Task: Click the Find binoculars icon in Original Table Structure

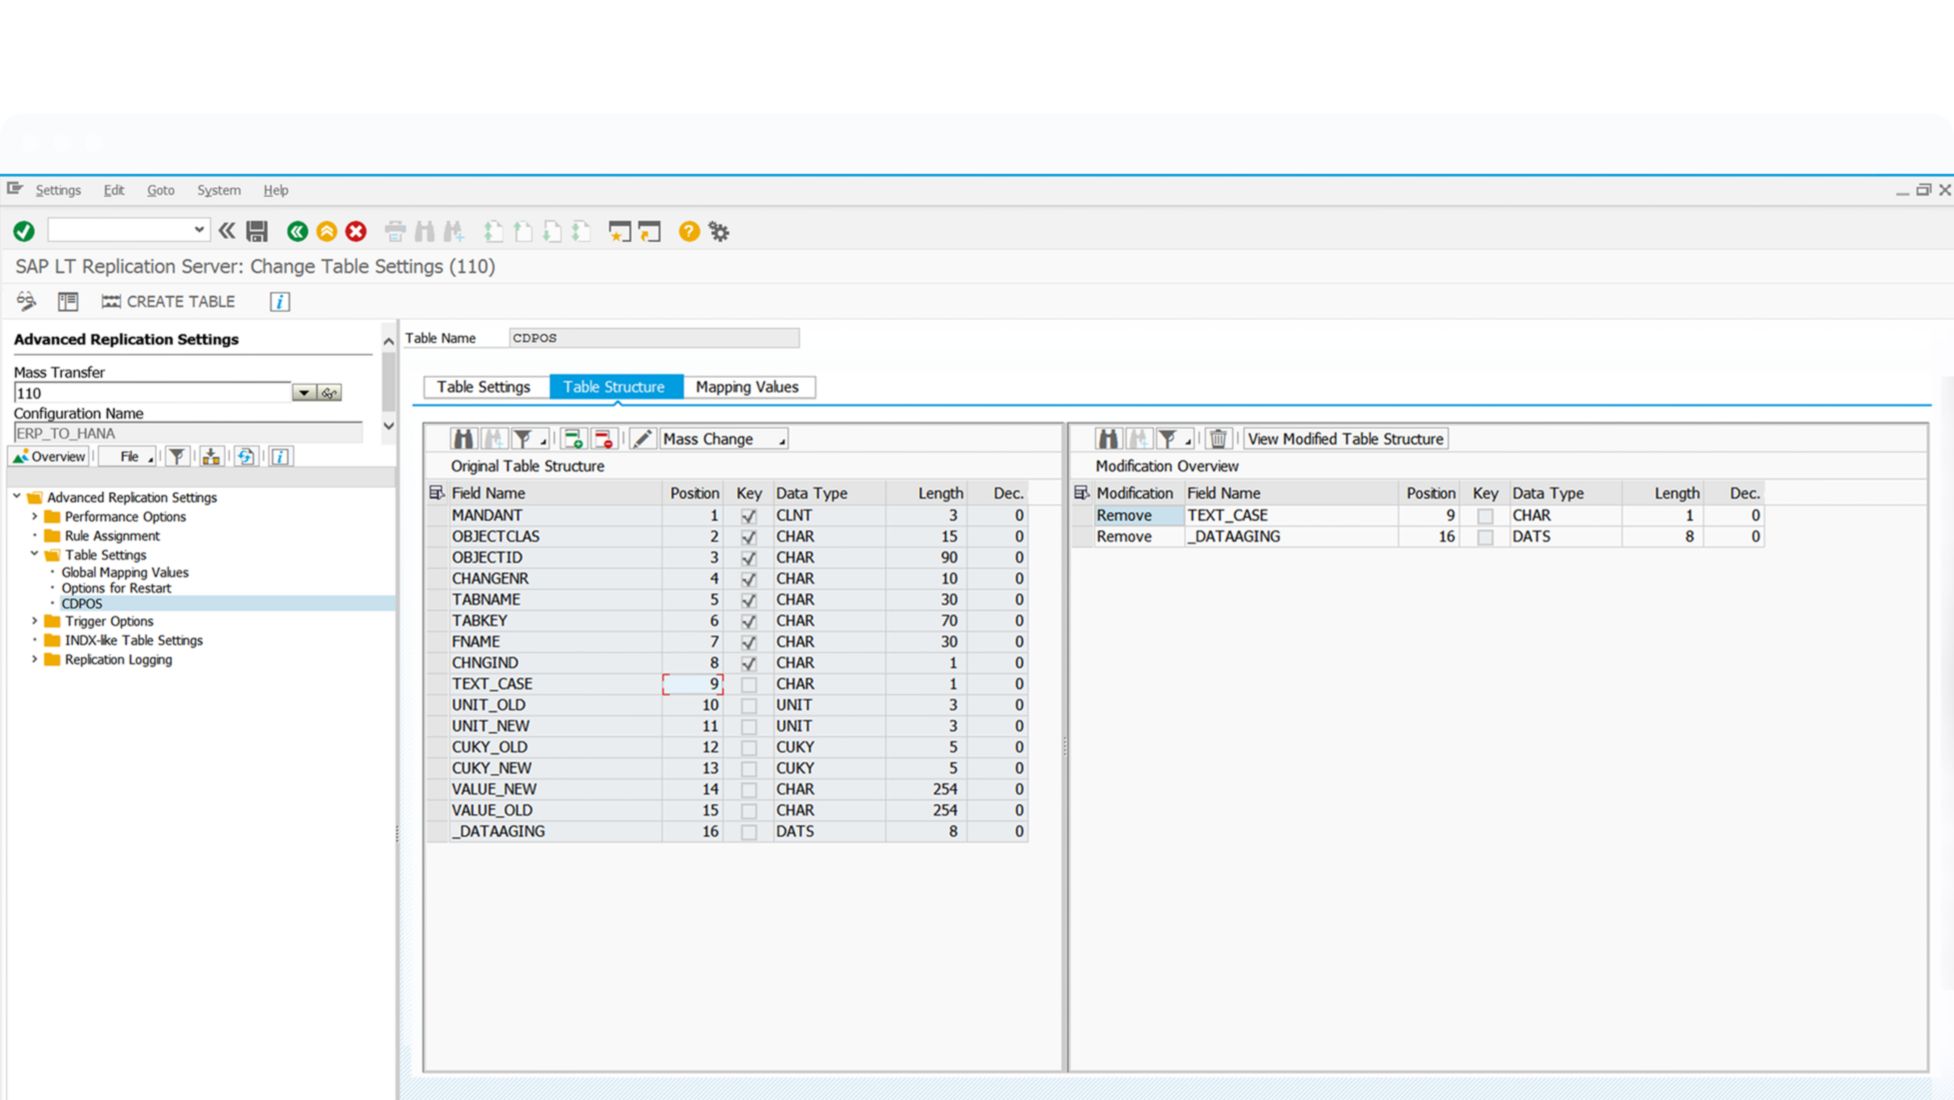Action: (x=463, y=439)
